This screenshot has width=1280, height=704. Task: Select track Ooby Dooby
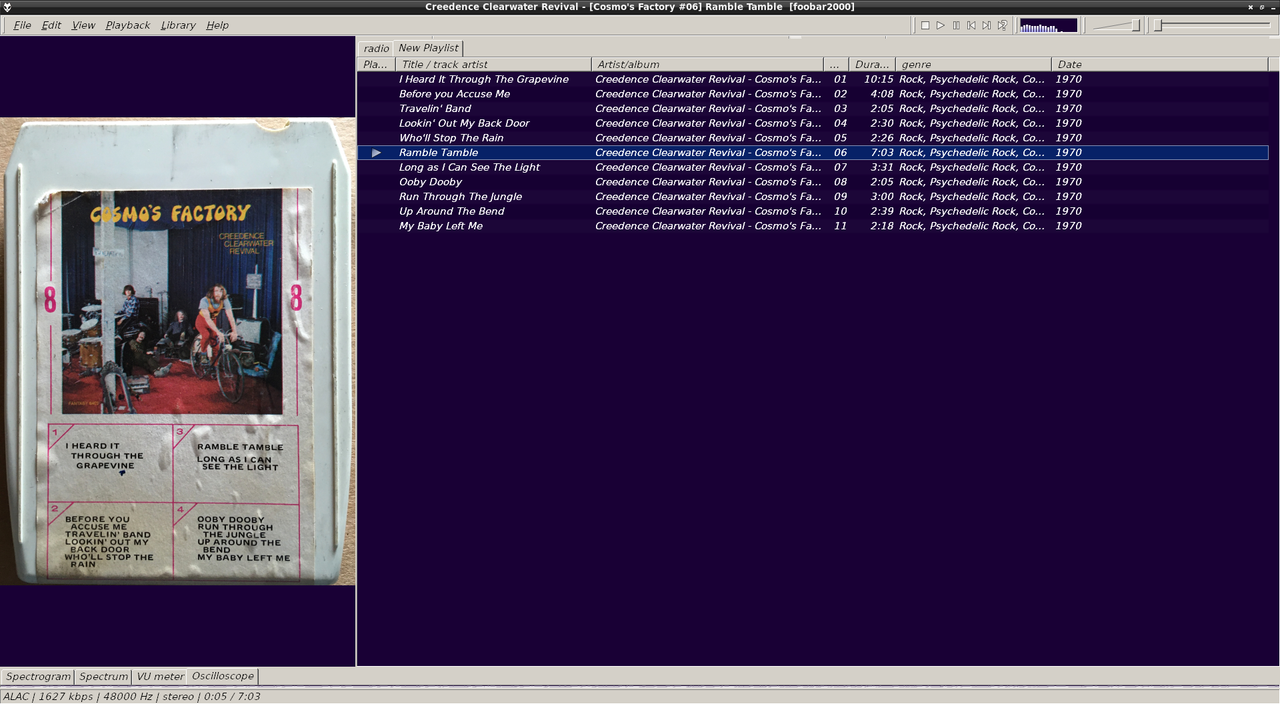pyautogui.click(x=813, y=182)
